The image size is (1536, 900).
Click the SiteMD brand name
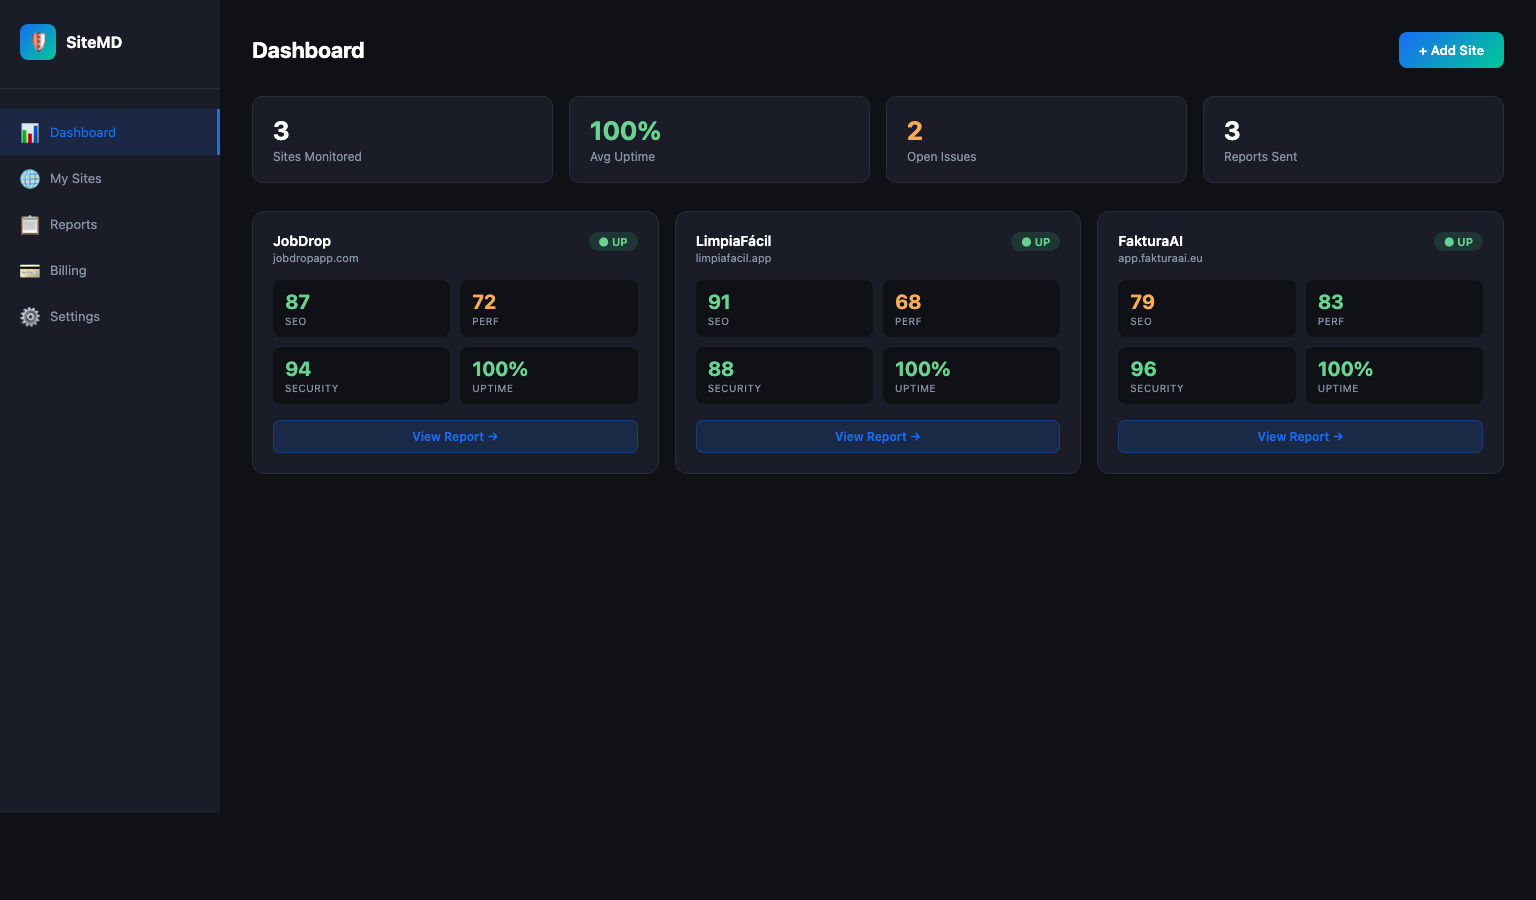94,42
